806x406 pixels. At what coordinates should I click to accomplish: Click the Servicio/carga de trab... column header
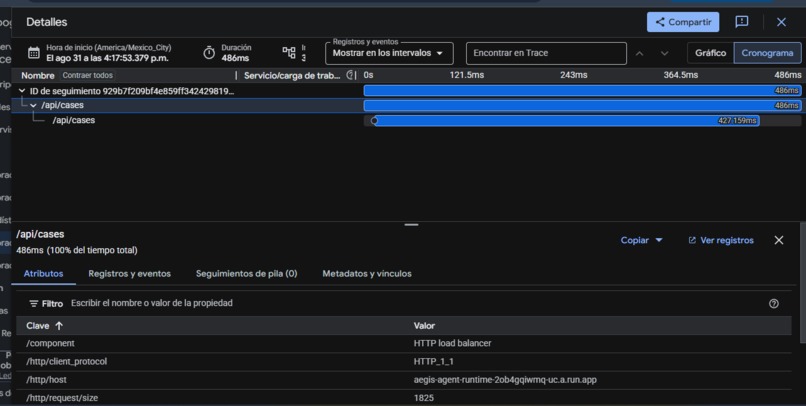pyautogui.click(x=292, y=76)
